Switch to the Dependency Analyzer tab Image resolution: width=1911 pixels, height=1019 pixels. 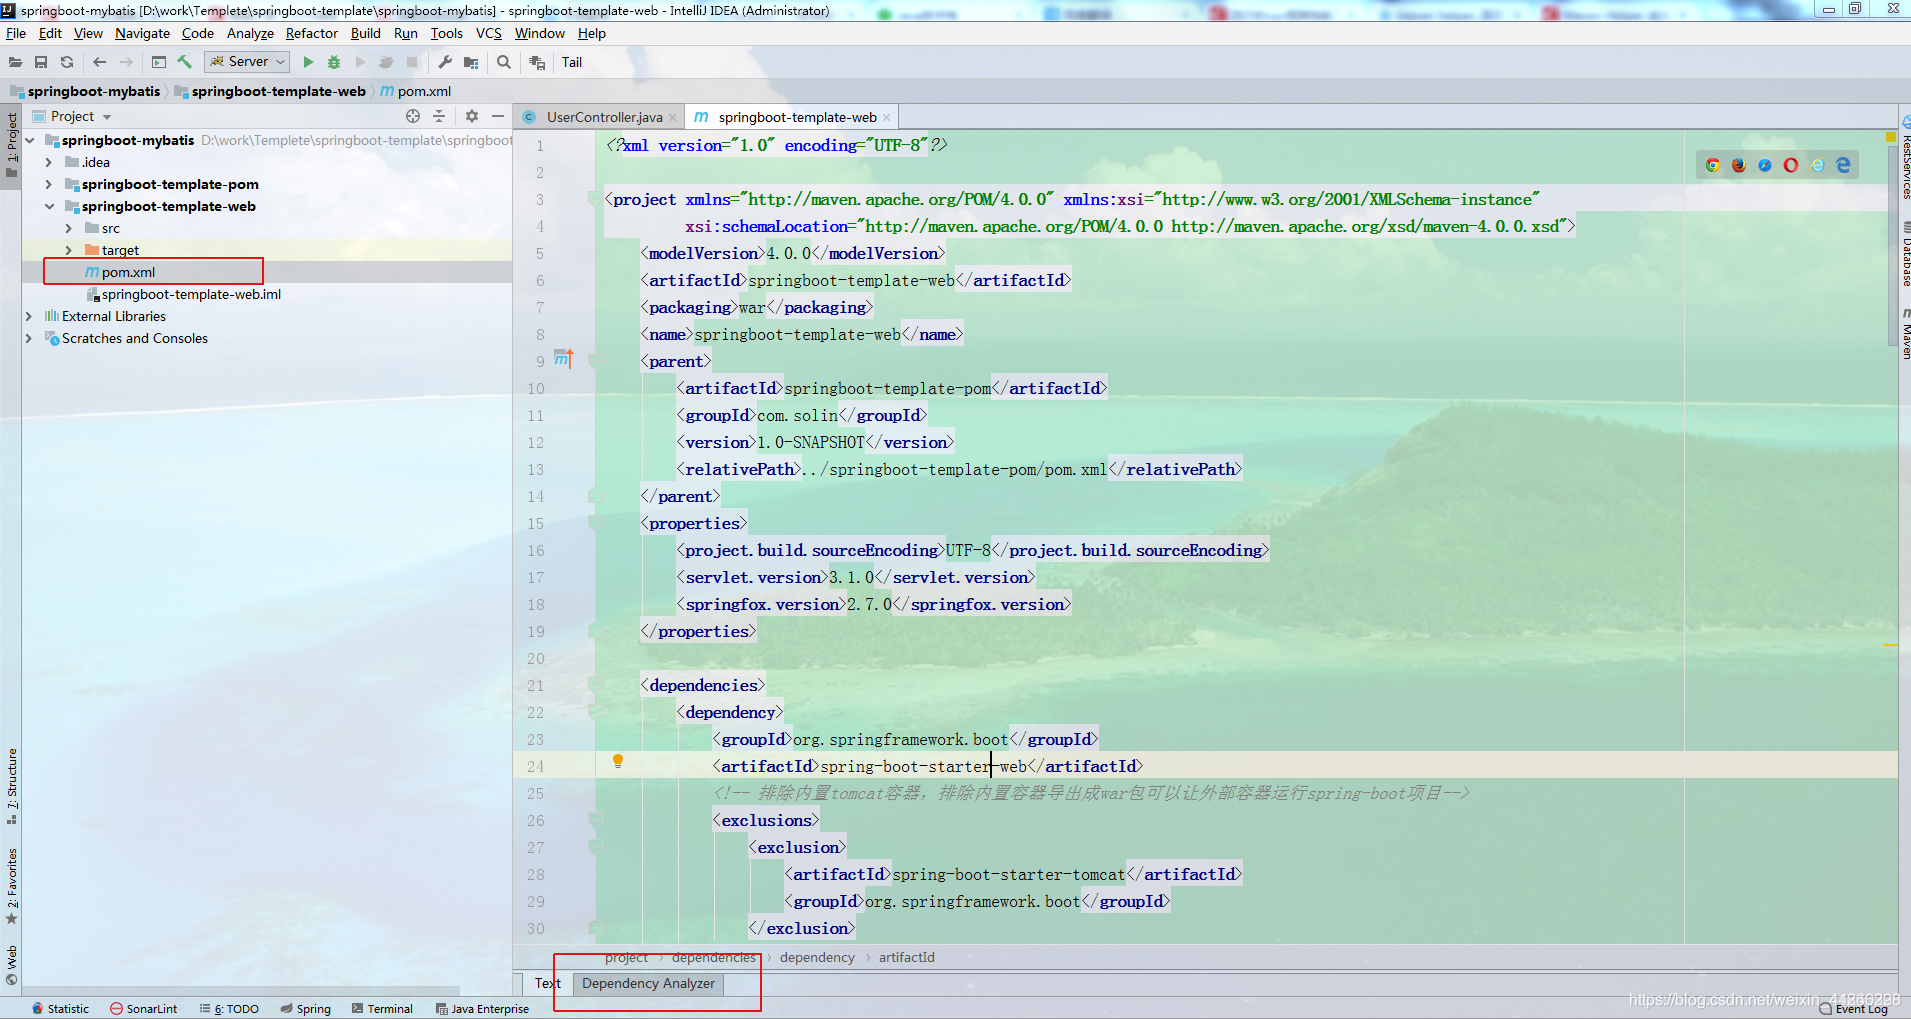pos(648,983)
